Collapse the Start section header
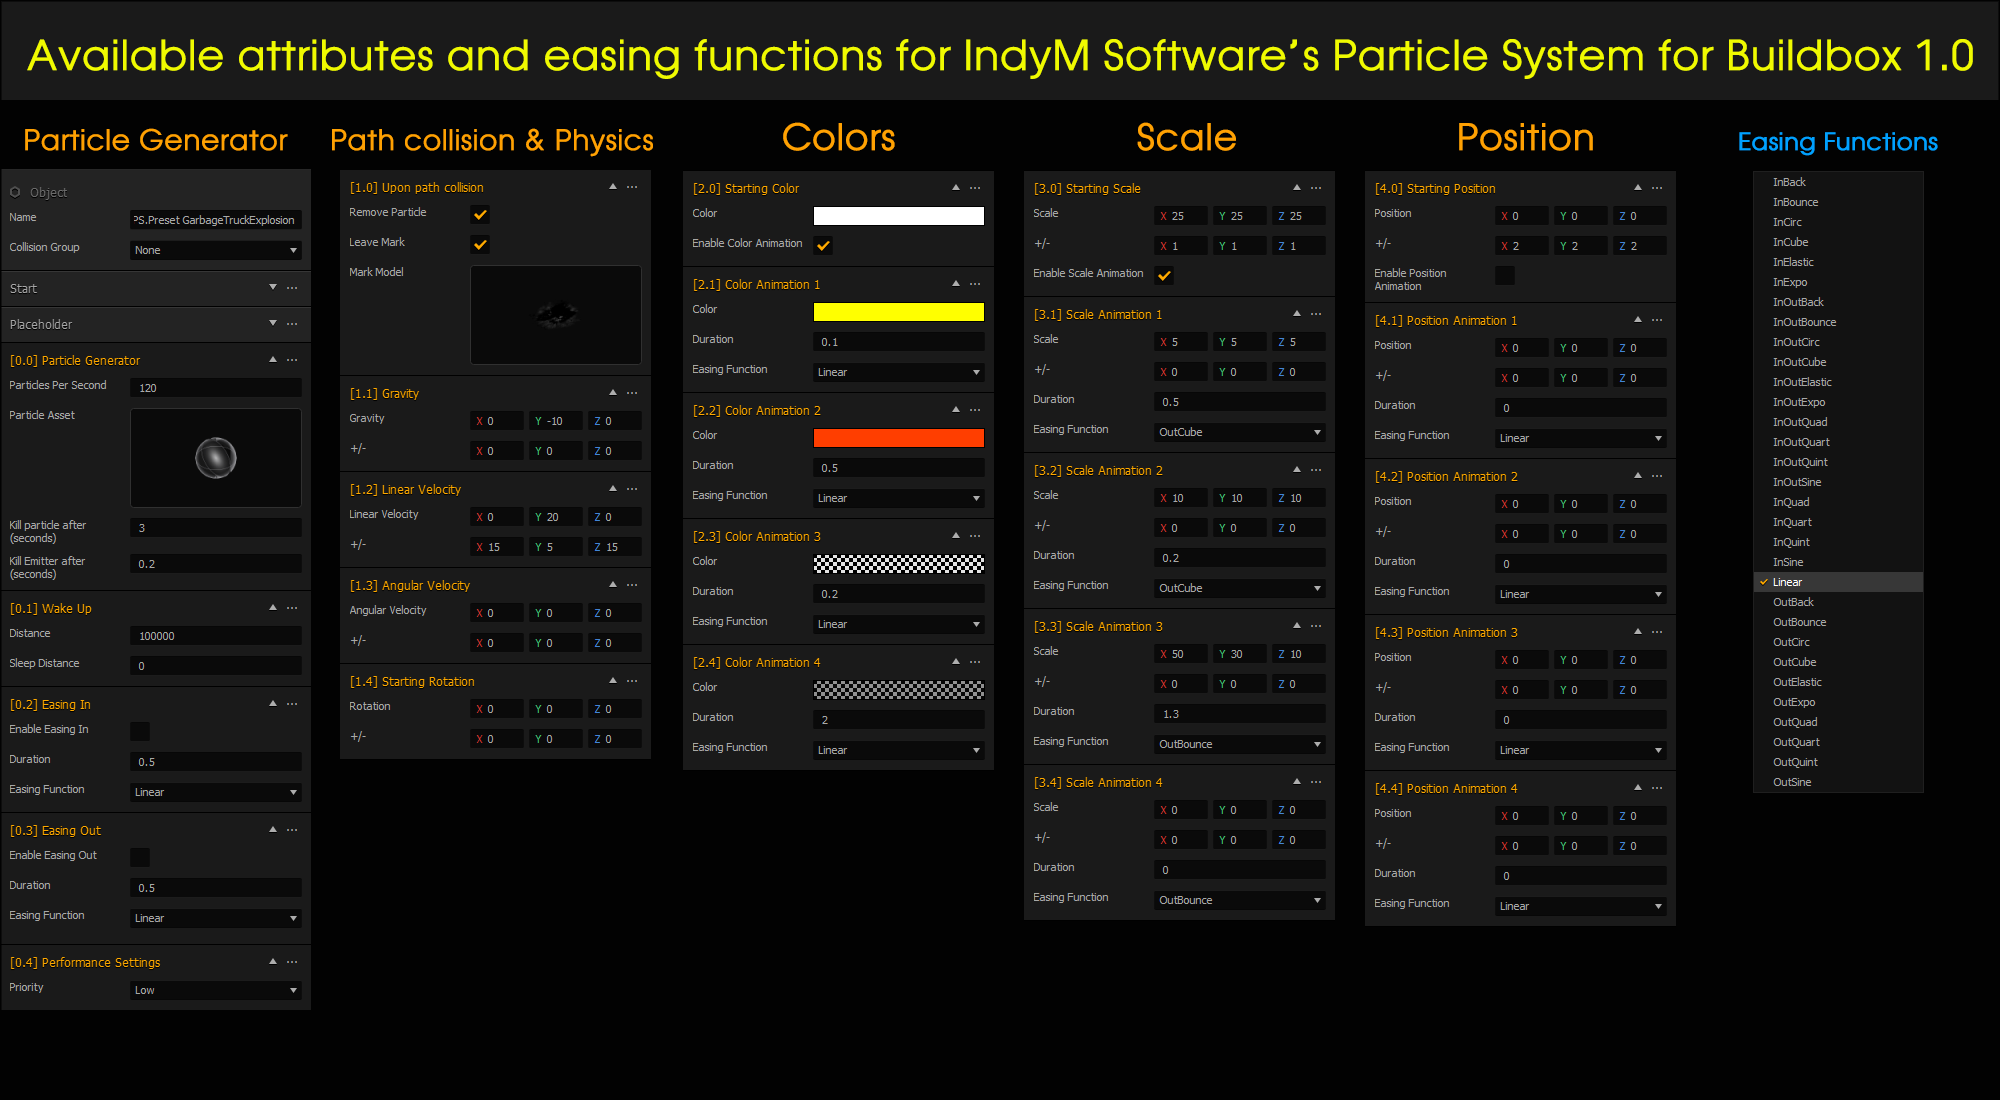2000x1100 pixels. pos(272,287)
